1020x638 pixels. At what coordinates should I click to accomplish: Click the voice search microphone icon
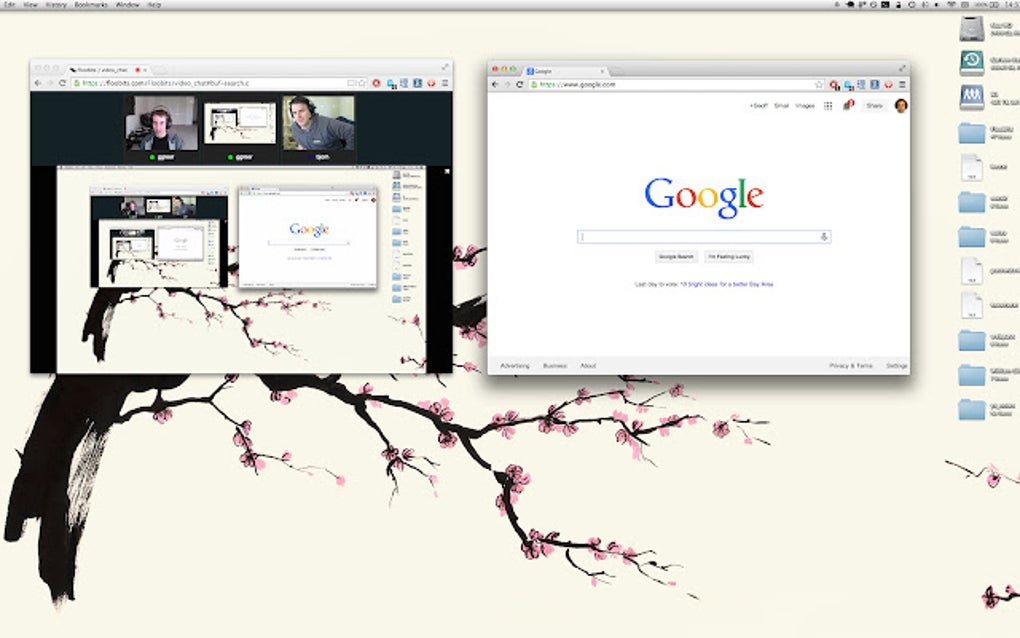tap(824, 237)
